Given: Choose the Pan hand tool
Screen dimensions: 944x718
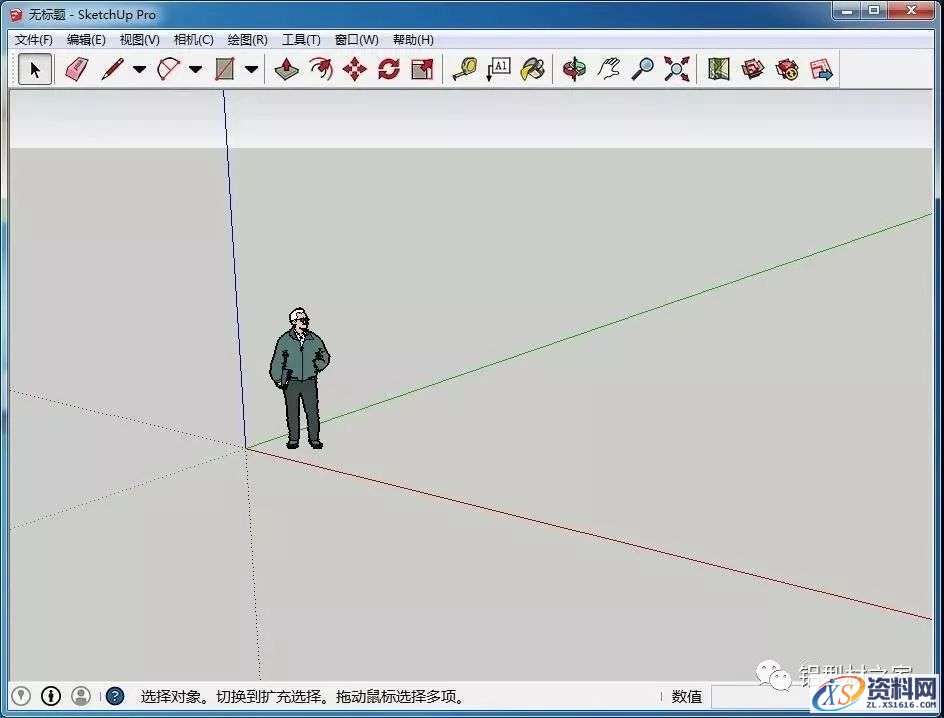Looking at the screenshot, I should pos(610,69).
